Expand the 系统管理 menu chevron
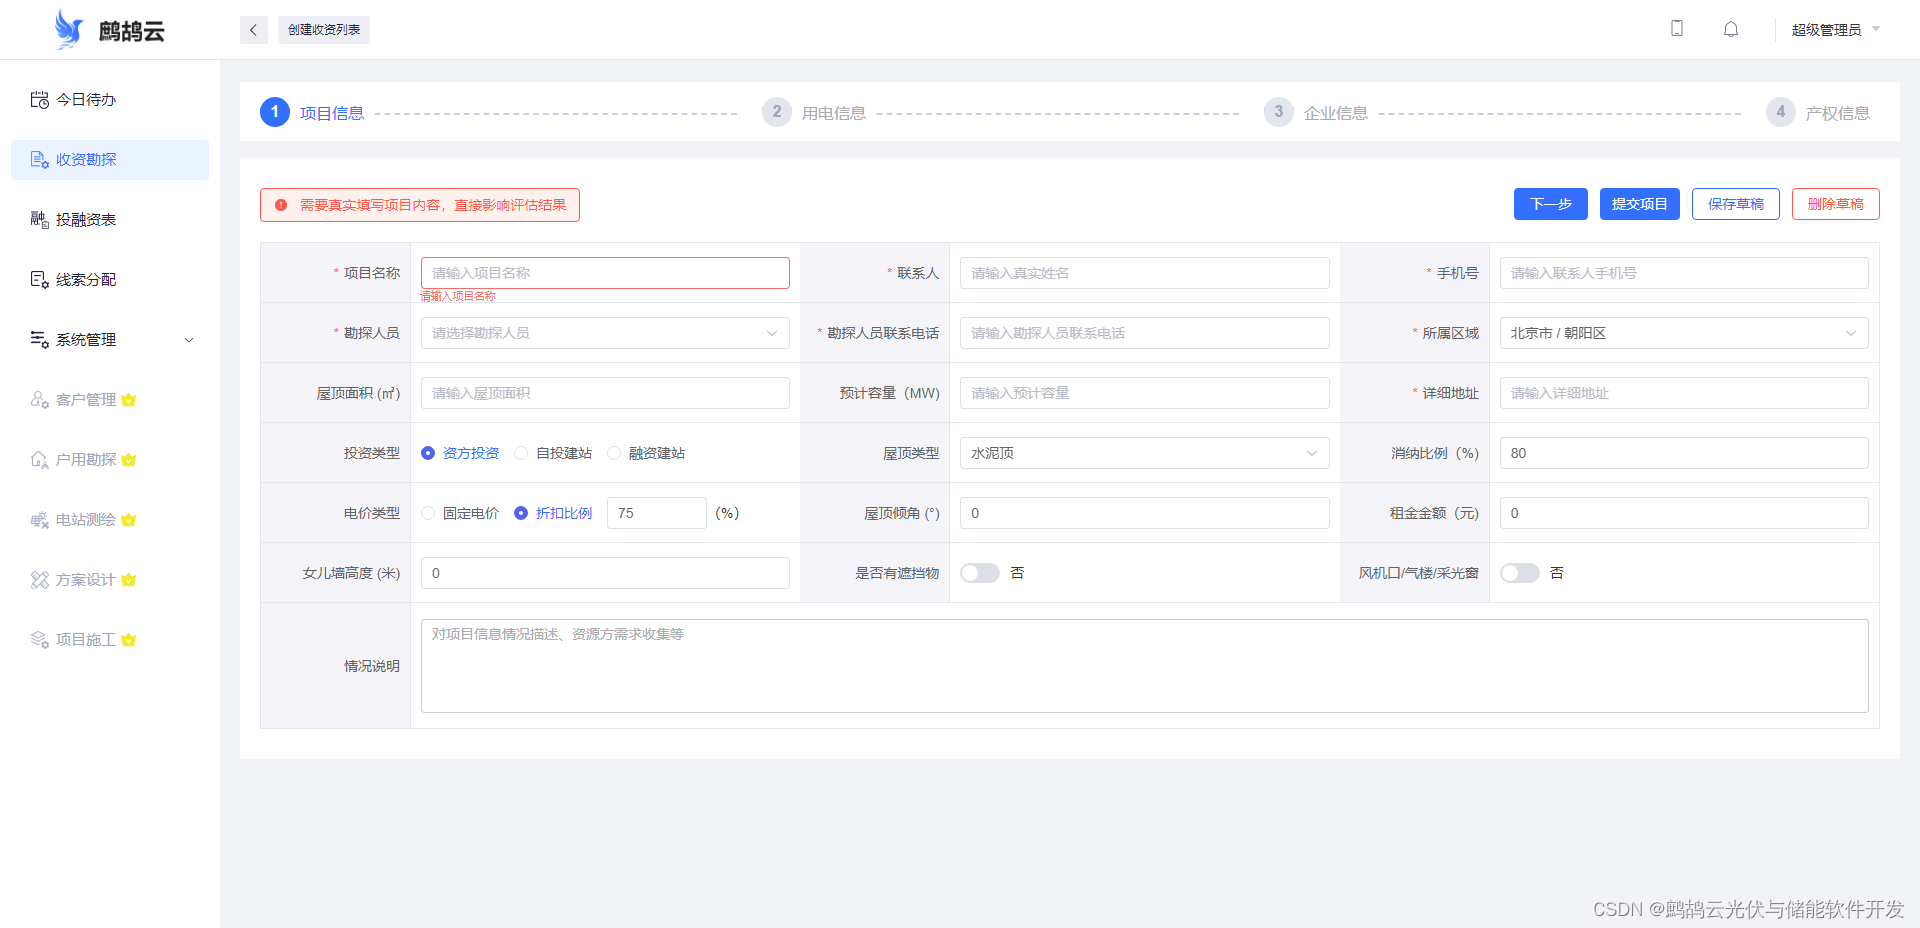 click(189, 340)
